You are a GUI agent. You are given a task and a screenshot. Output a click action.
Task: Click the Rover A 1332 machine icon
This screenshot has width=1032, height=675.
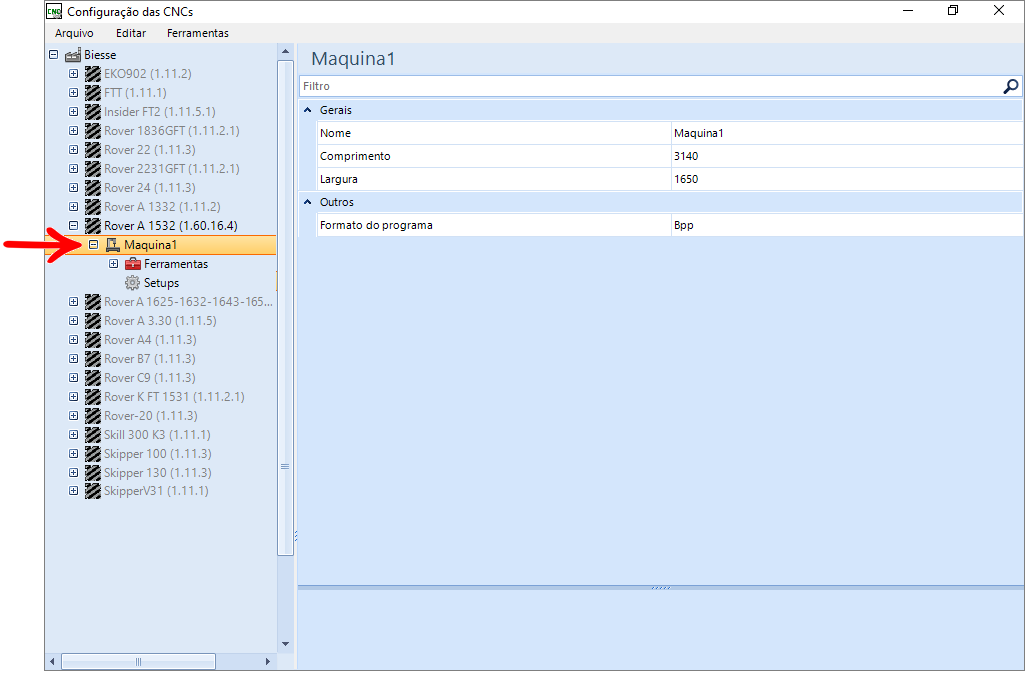93,207
